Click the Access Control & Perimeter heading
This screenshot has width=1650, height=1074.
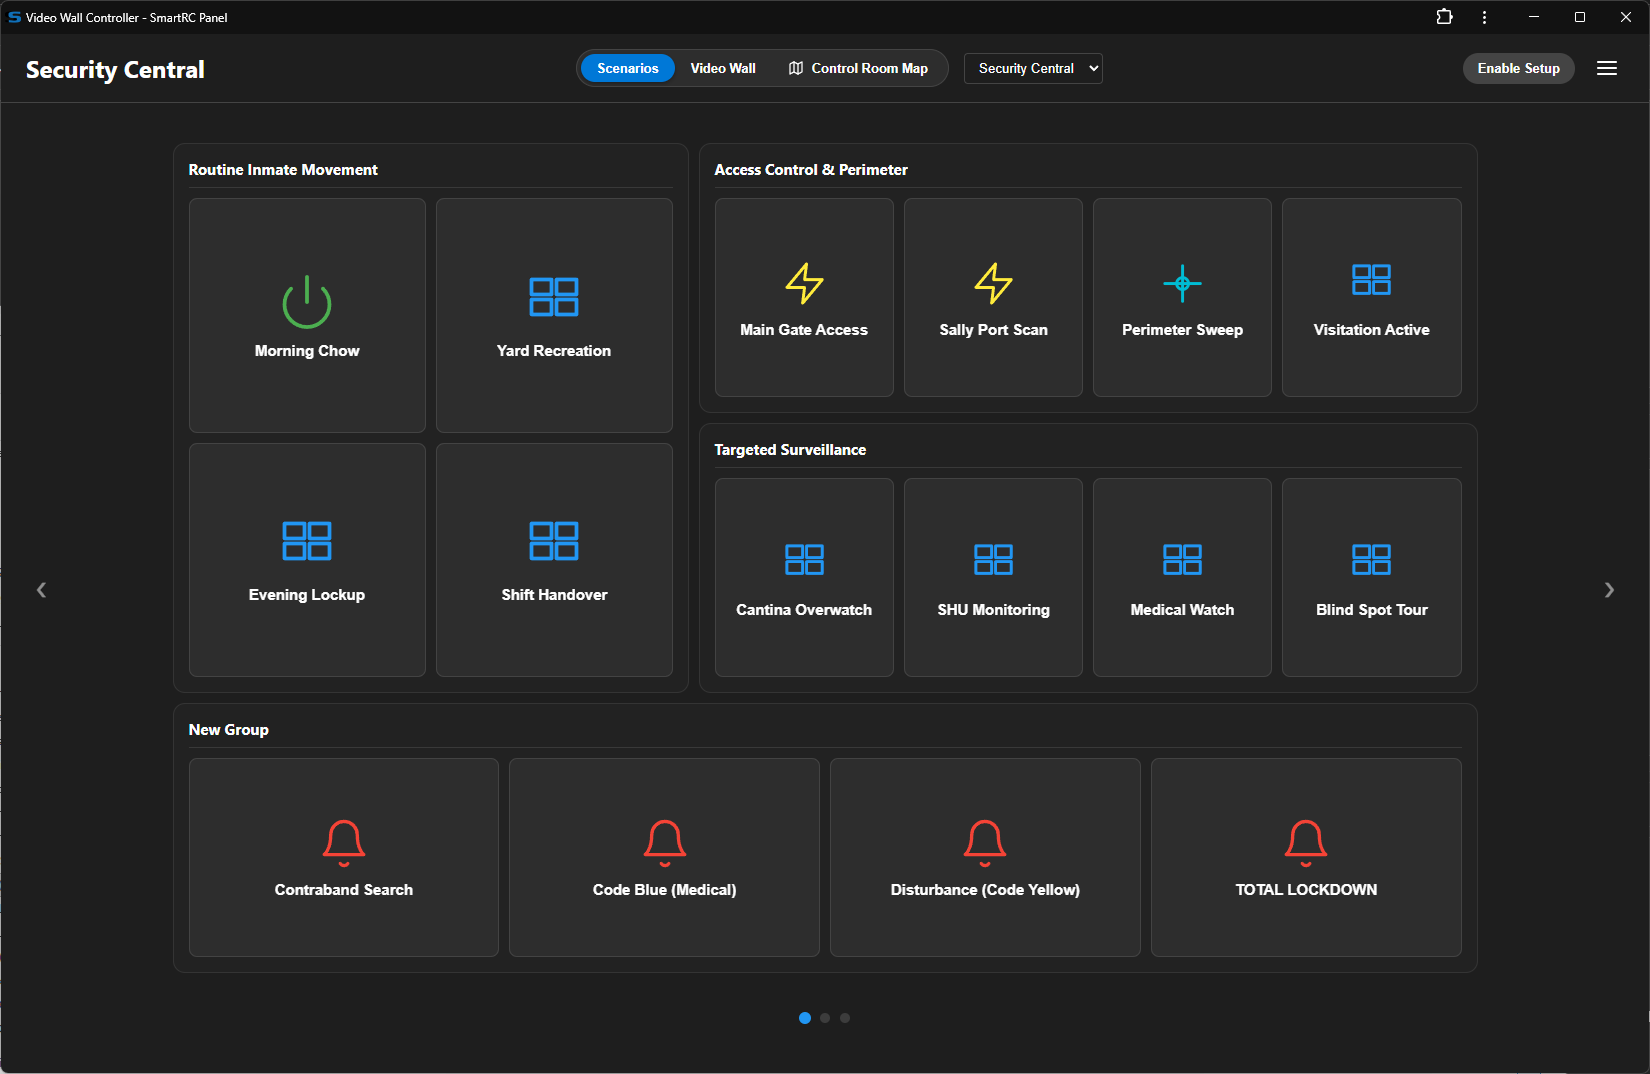[x=811, y=170]
